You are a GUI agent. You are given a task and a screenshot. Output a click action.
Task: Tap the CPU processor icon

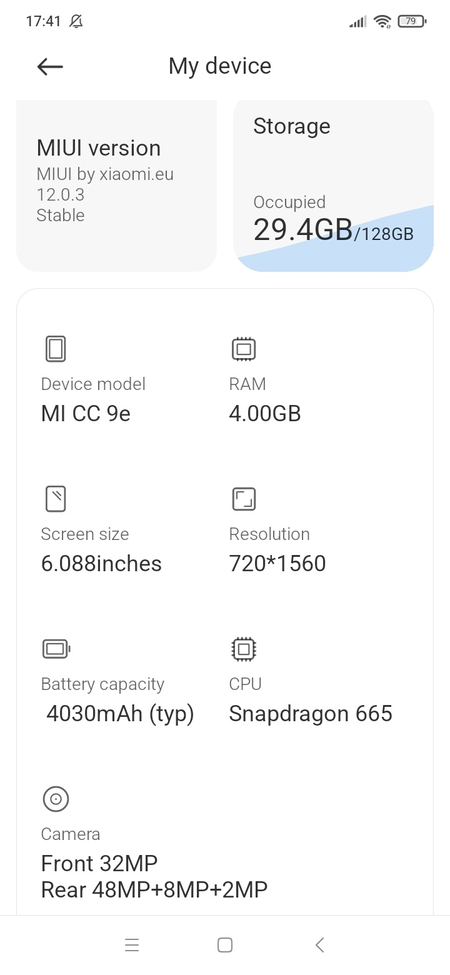(x=244, y=649)
